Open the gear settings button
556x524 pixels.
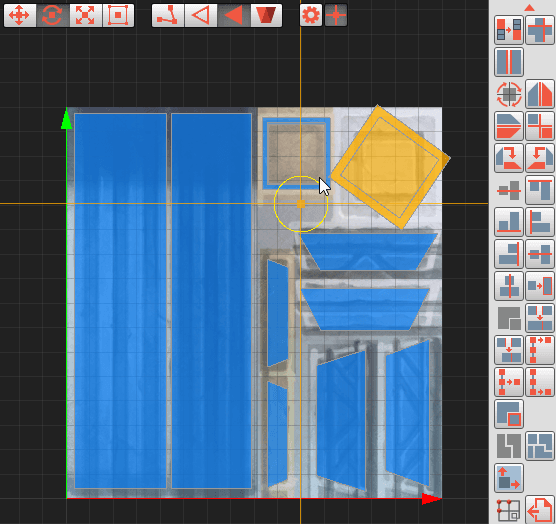pos(311,15)
